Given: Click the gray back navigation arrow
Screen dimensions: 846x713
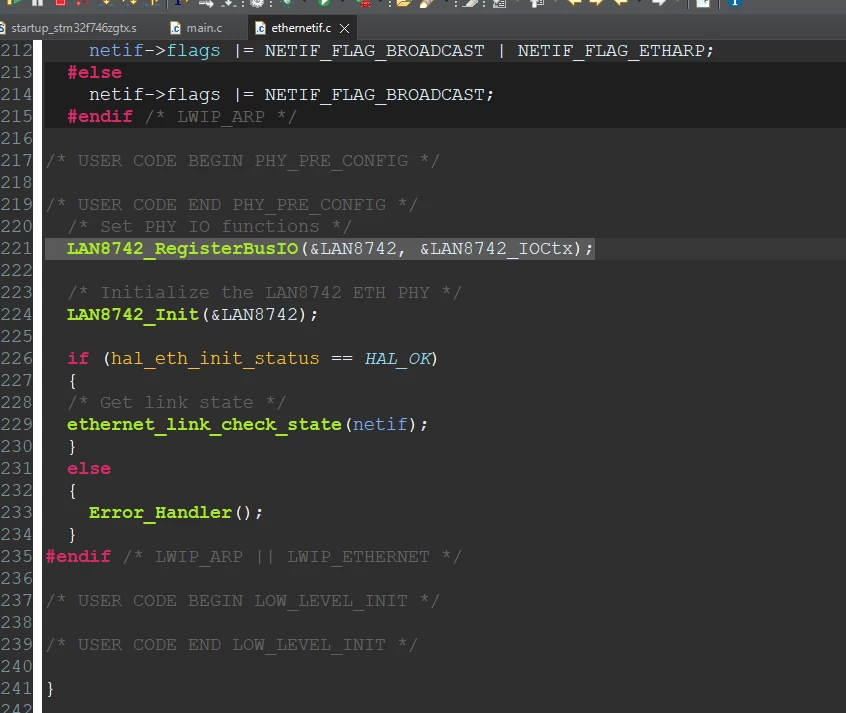Looking at the screenshot, I should tap(658, 3).
